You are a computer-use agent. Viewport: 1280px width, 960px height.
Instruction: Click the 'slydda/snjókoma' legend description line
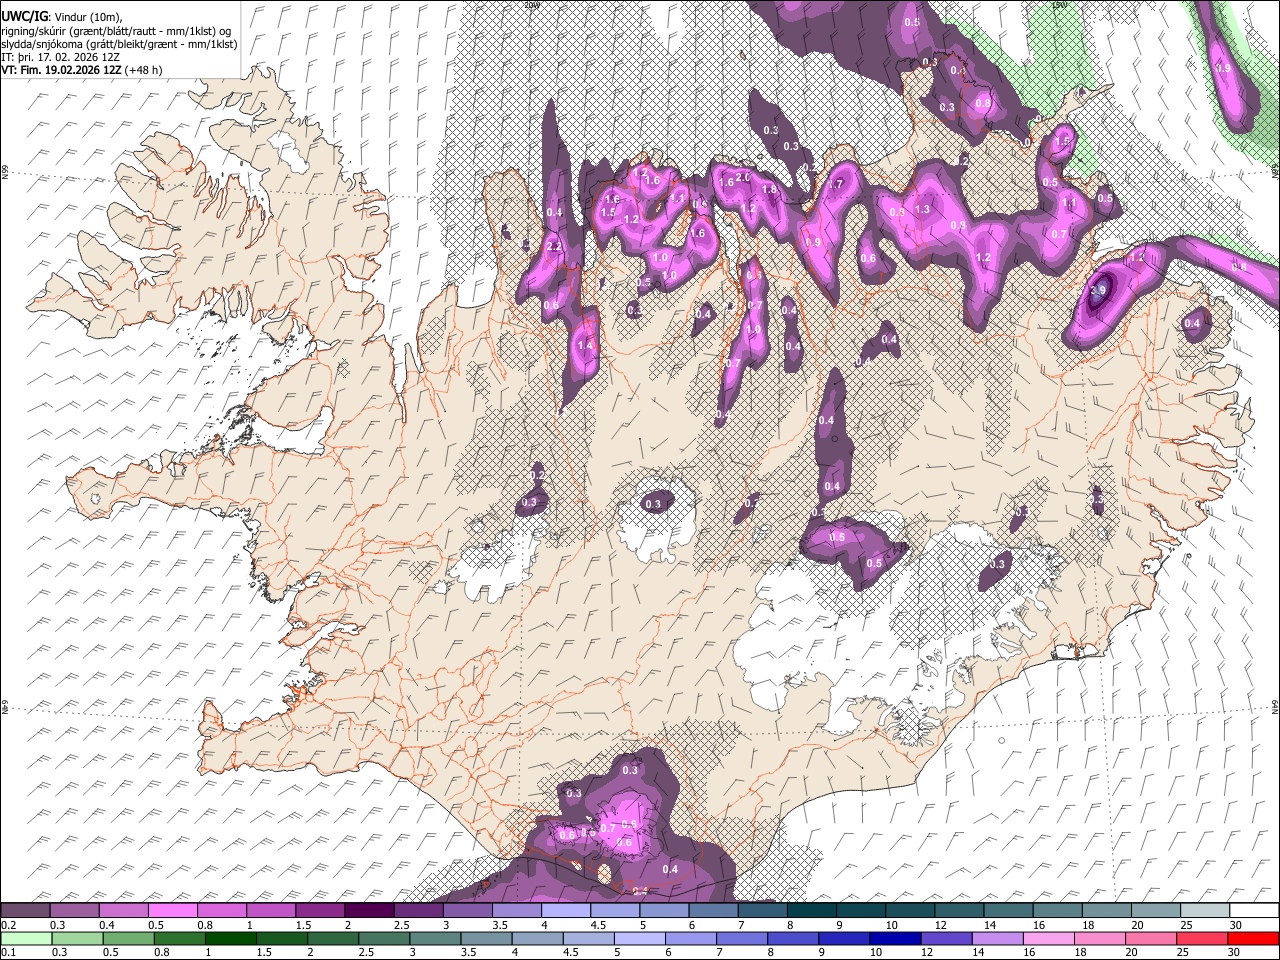(x=119, y=43)
